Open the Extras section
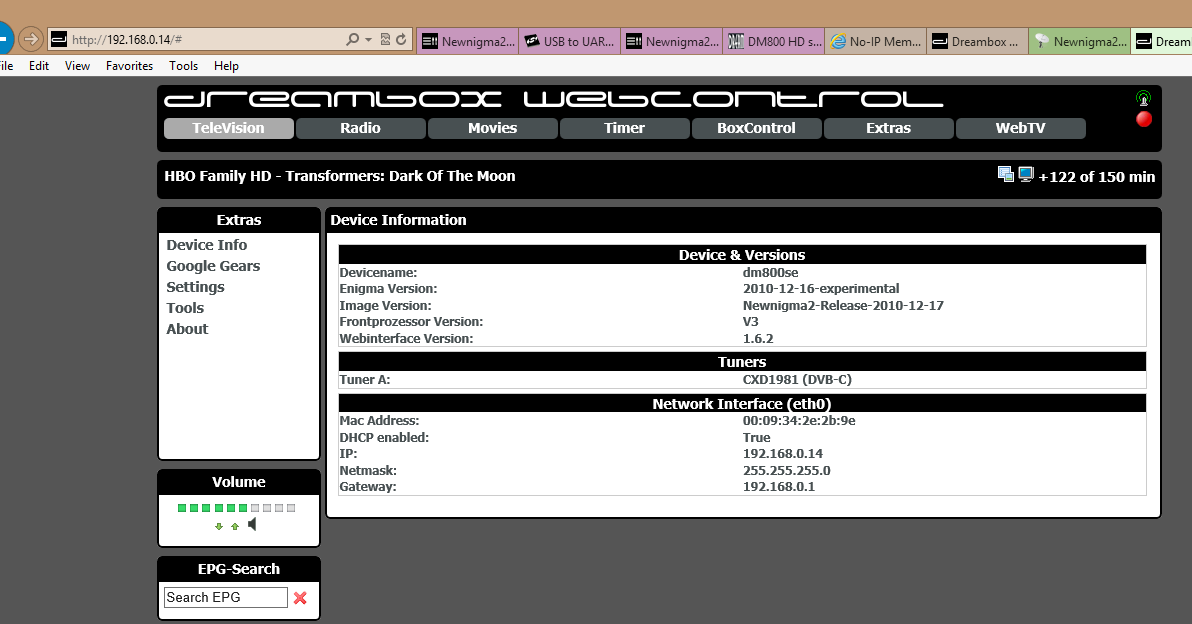This screenshot has height=624, width=1192. (889, 128)
